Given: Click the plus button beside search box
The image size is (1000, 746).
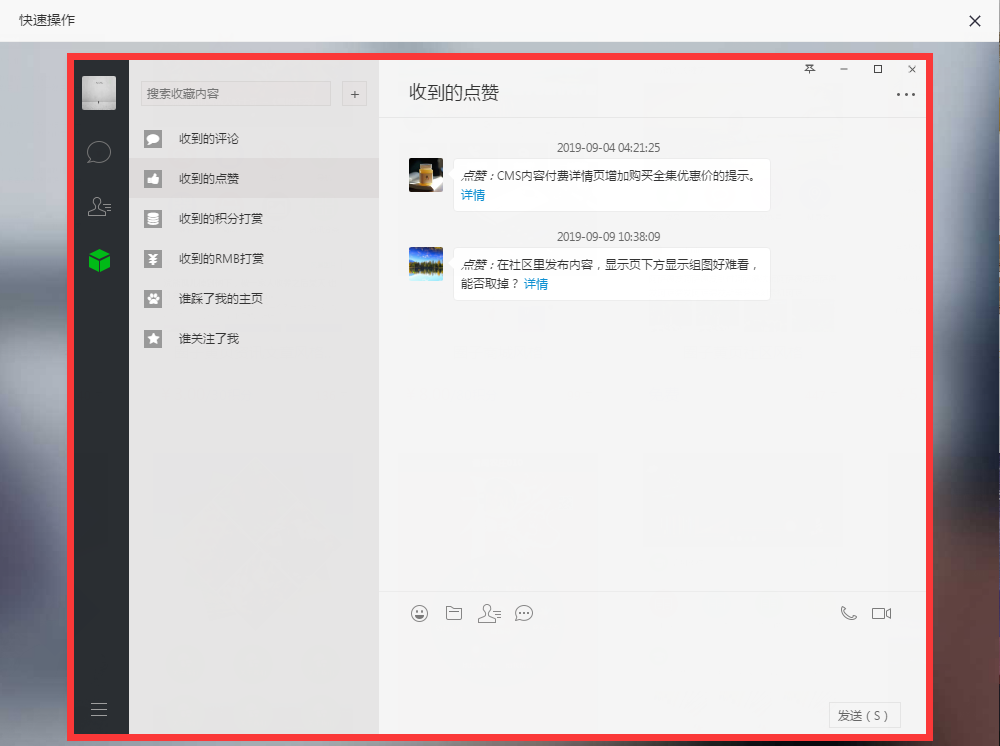Looking at the screenshot, I should click(x=355, y=94).
